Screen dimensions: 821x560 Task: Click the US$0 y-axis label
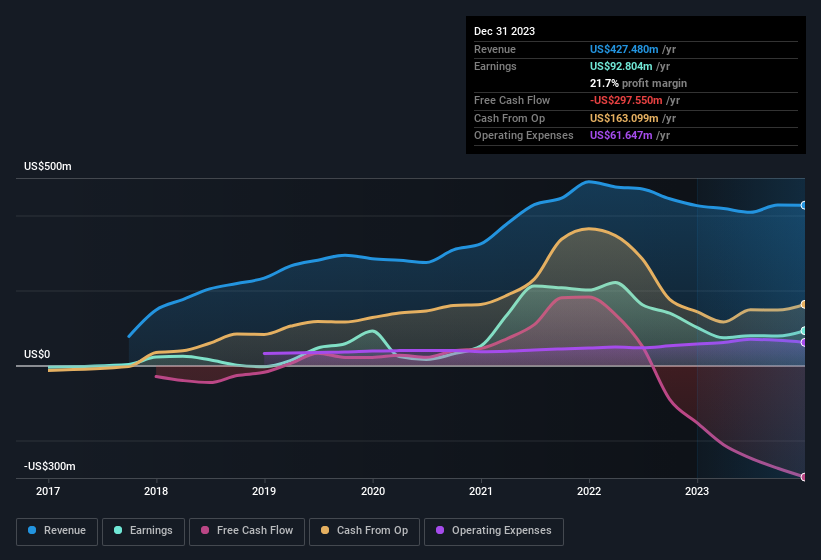tap(37, 354)
